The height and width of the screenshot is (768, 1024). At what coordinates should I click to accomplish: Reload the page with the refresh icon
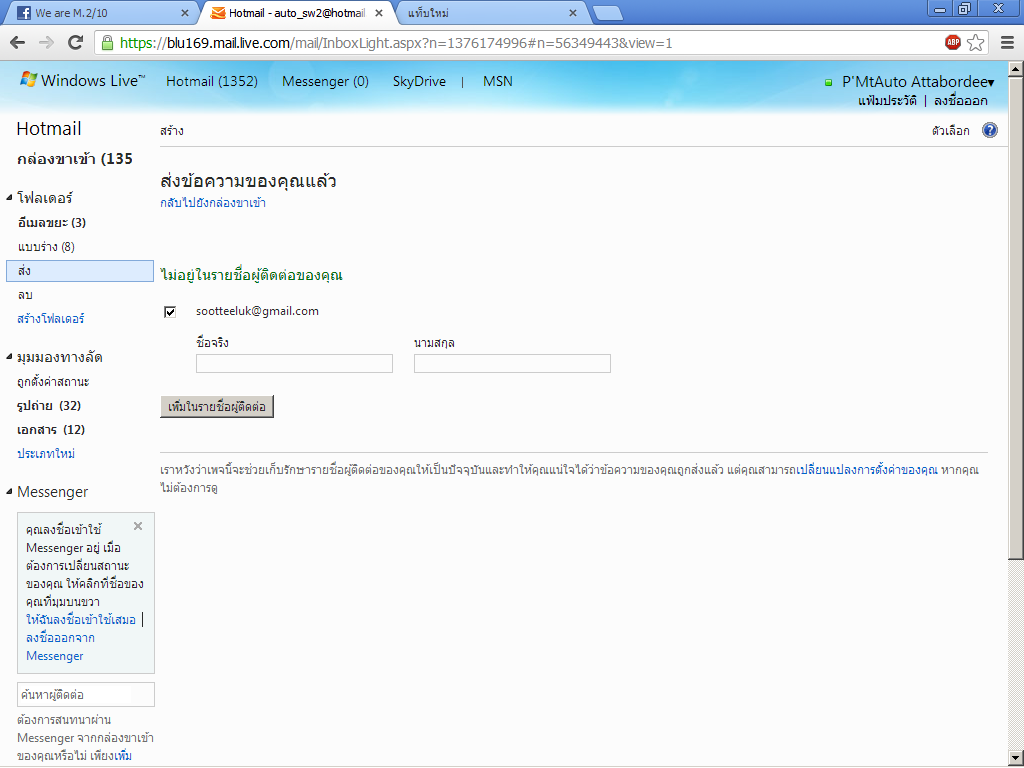click(x=76, y=43)
